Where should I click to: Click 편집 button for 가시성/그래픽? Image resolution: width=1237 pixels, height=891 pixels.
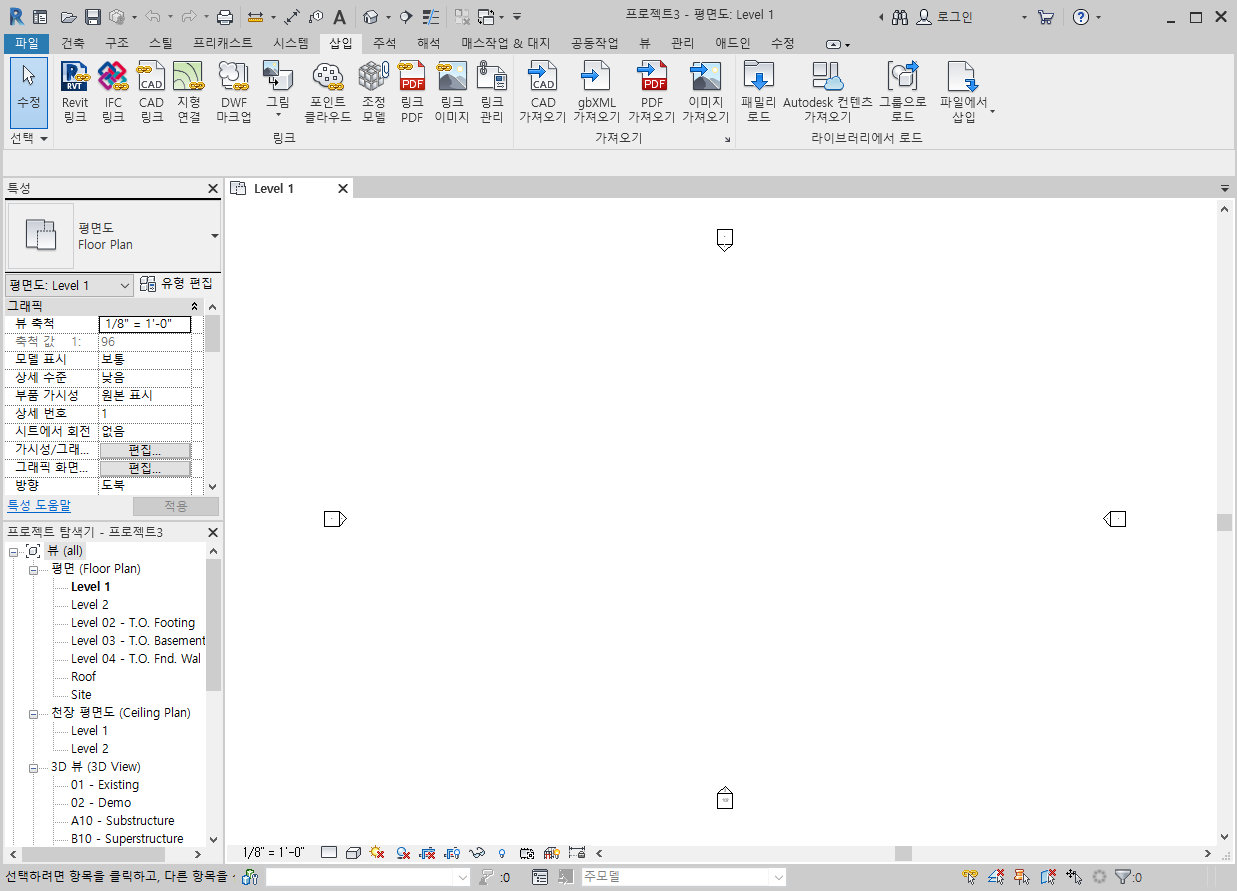pyautogui.click(x=145, y=450)
